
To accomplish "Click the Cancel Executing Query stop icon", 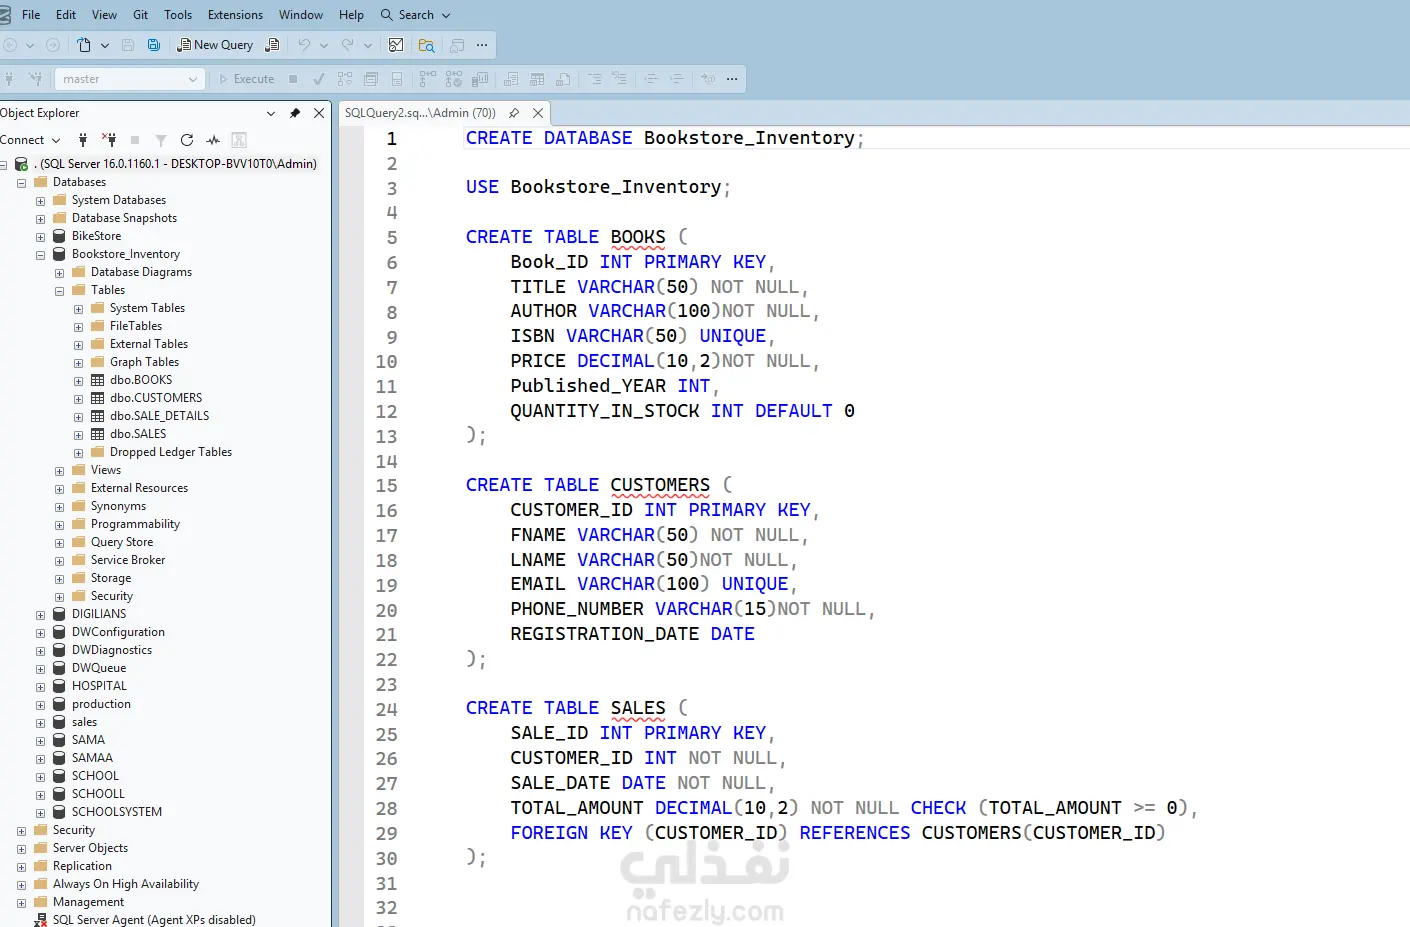I will pyautogui.click(x=293, y=79).
